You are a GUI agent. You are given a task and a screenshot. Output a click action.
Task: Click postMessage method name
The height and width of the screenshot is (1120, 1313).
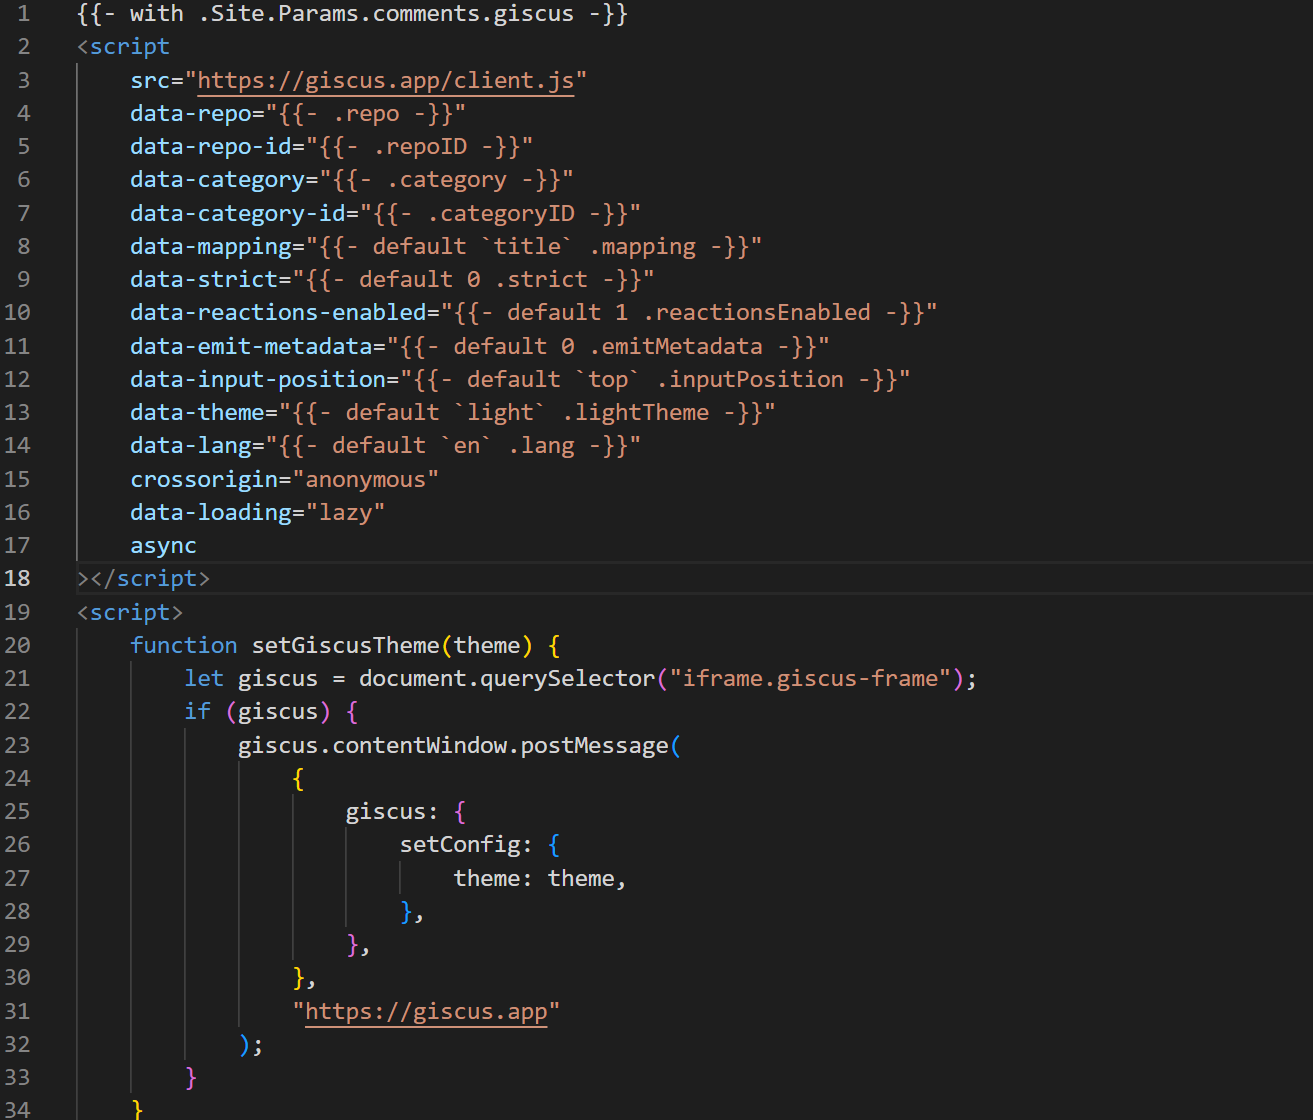click(x=594, y=745)
